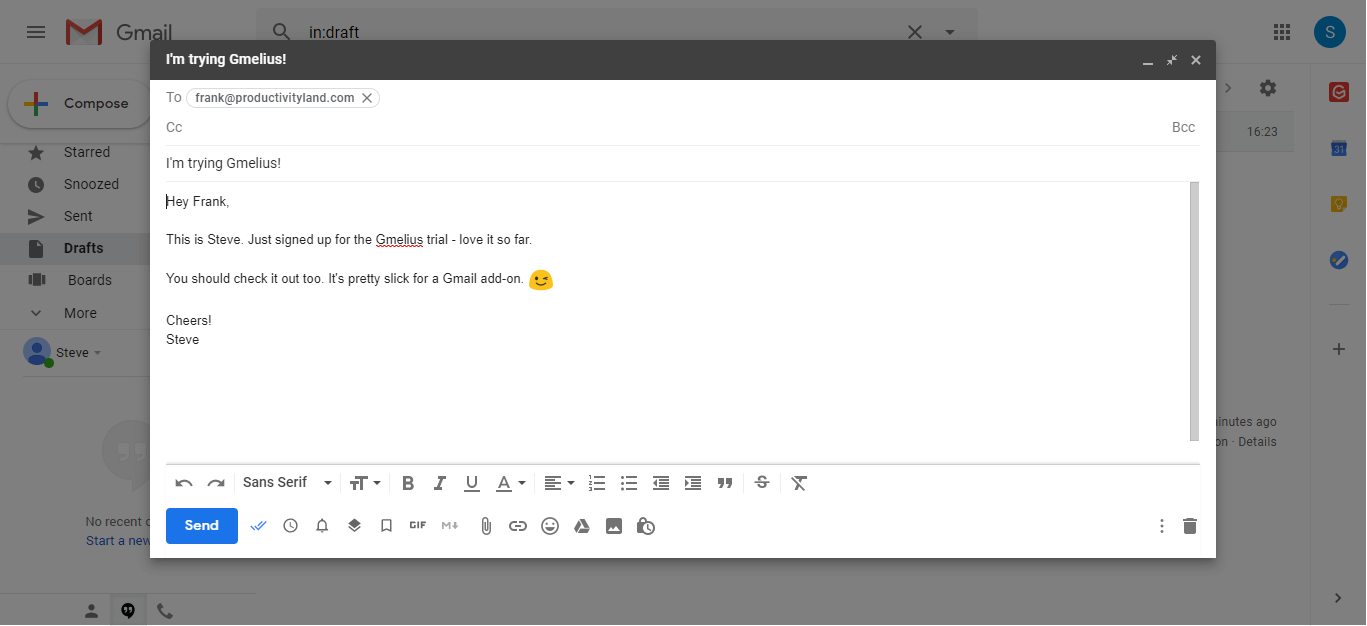This screenshot has height=626, width=1367.
Task: Open the Gmail main menu hamburger
Action: 36,32
